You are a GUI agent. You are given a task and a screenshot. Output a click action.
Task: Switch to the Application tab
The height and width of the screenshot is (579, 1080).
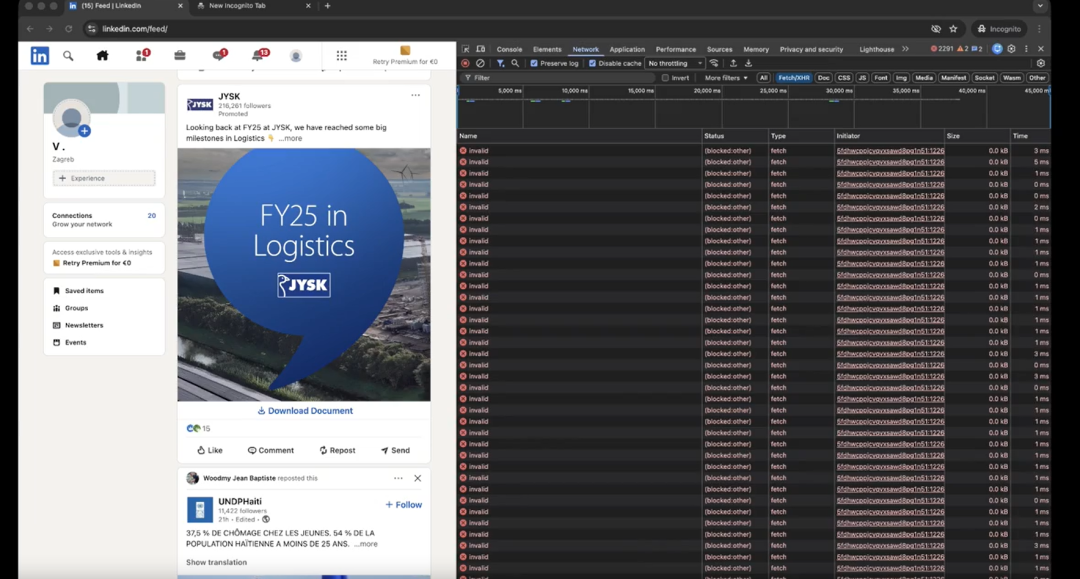627,49
